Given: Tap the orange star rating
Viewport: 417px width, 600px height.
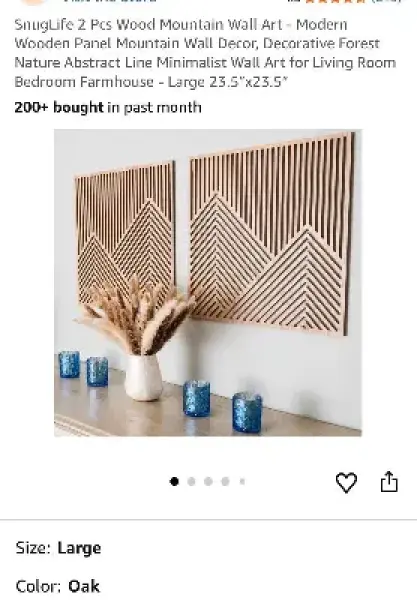Looking at the screenshot, I should [x=335, y=1].
